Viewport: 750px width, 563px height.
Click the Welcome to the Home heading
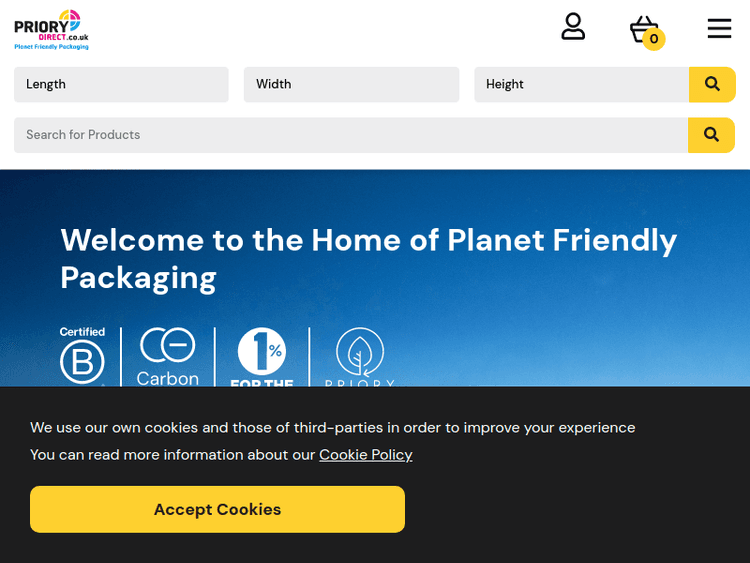(x=368, y=258)
